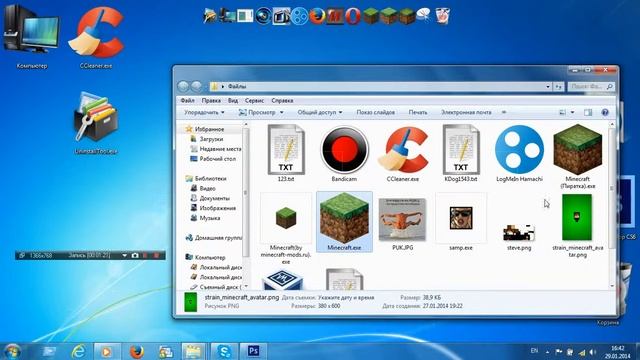Image resolution: width=640 pixels, height=360 pixels.
Task: Open the Вид menu
Action: coord(233,100)
